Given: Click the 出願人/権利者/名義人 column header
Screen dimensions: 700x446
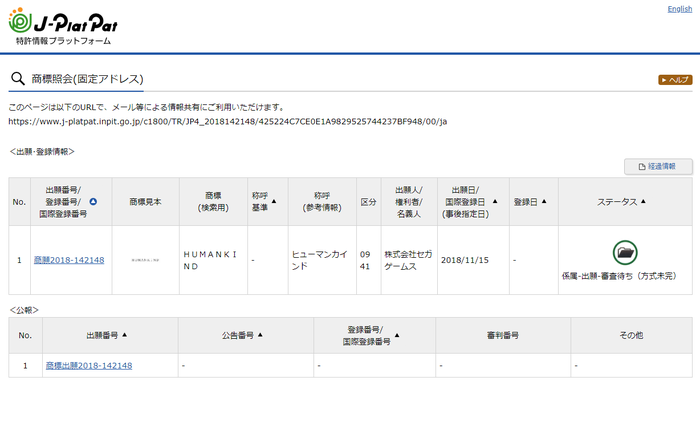Looking at the screenshot, I should (x=409, y=202).
